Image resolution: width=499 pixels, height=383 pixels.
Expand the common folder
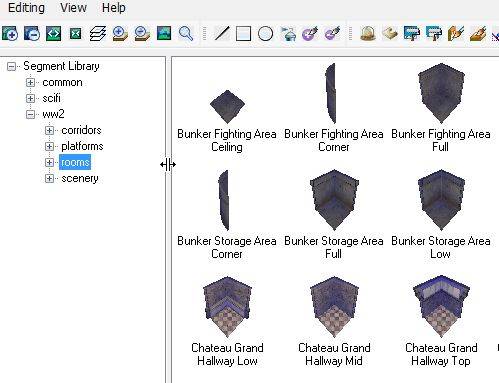point(30,82)
